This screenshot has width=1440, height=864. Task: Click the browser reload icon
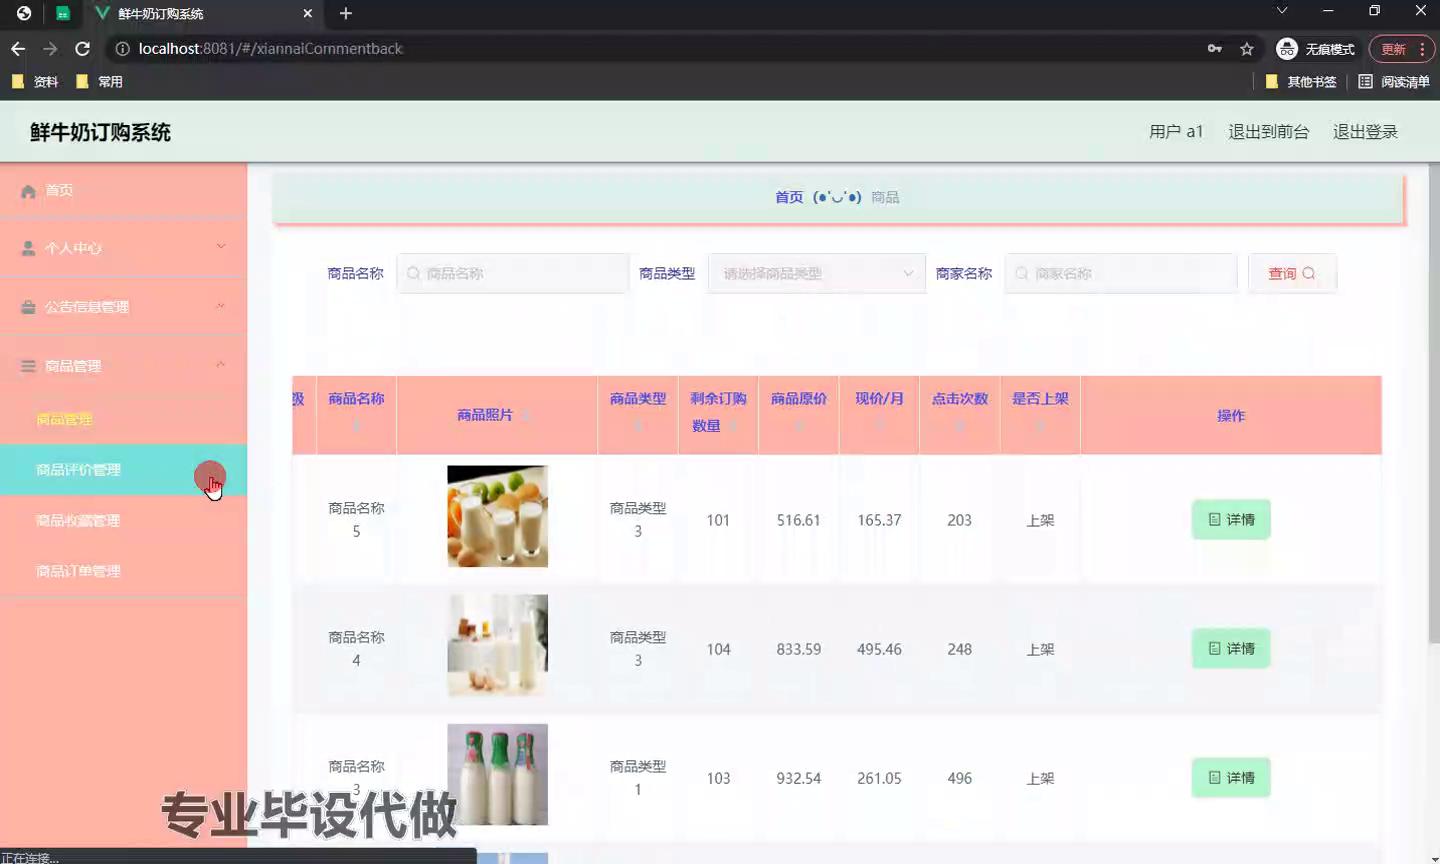tap(83, 48)
